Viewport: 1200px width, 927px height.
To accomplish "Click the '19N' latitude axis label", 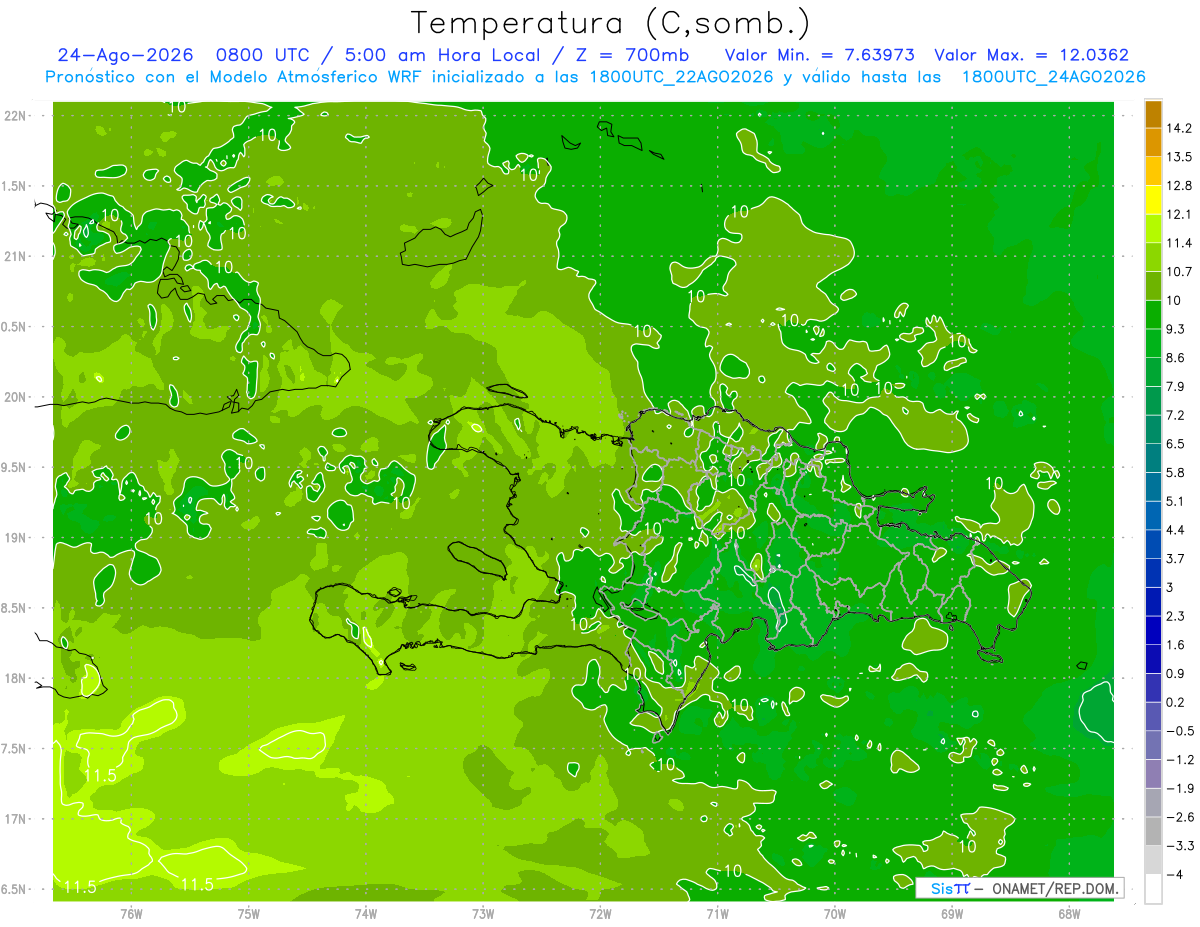I will tap(16, 538).
